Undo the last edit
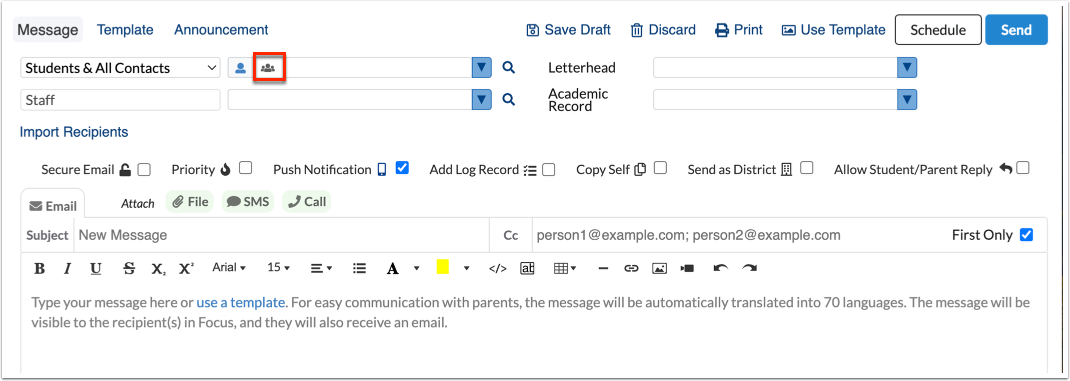The image size is (1070, 381). click(721, 268)
